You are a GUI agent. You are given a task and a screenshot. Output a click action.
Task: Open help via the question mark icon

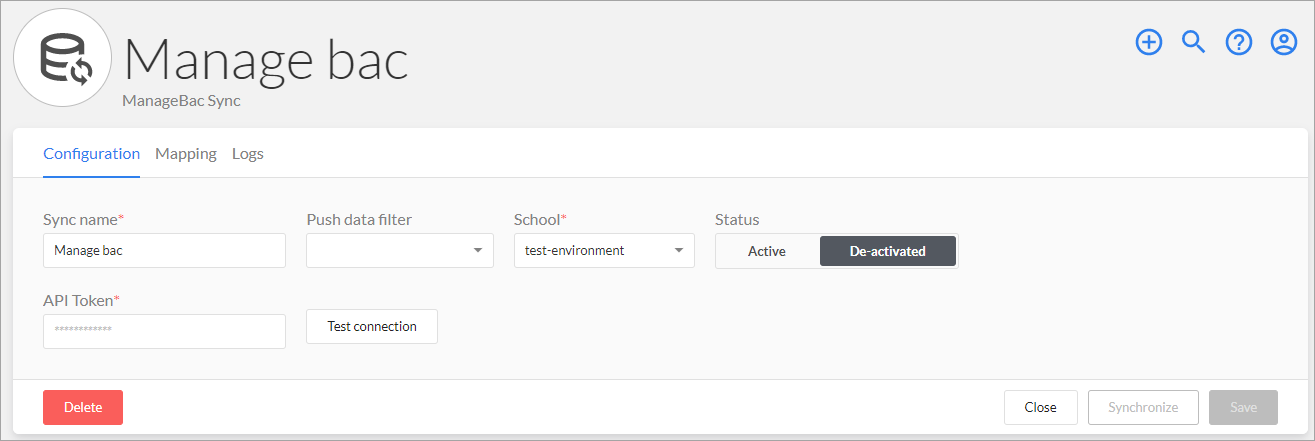click(1239, 42)
